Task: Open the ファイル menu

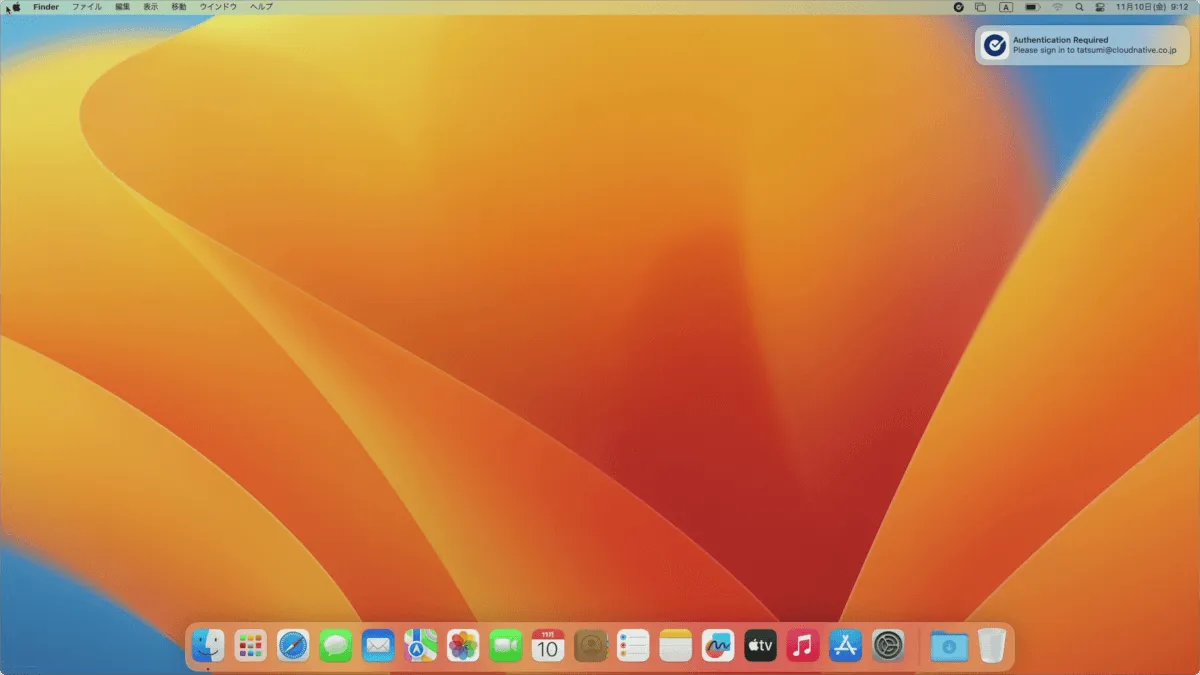Action: point(86,7)
